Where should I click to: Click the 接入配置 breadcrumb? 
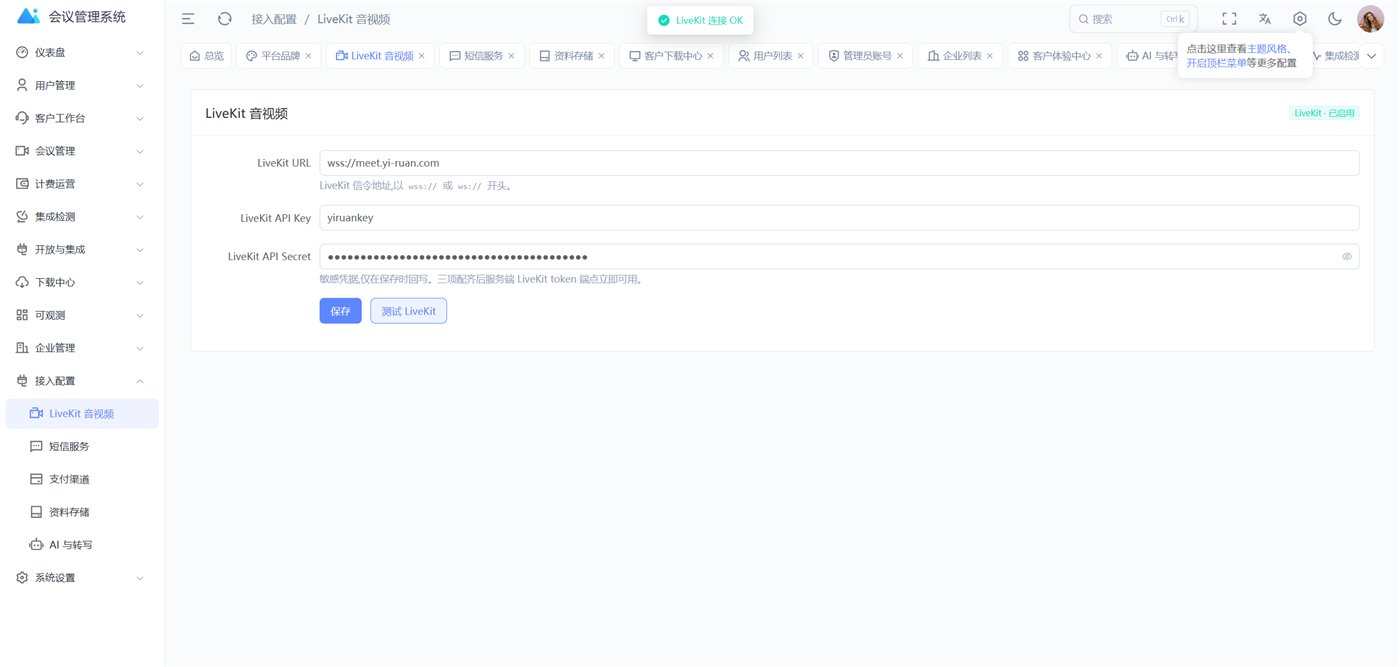tap(274, 19)
